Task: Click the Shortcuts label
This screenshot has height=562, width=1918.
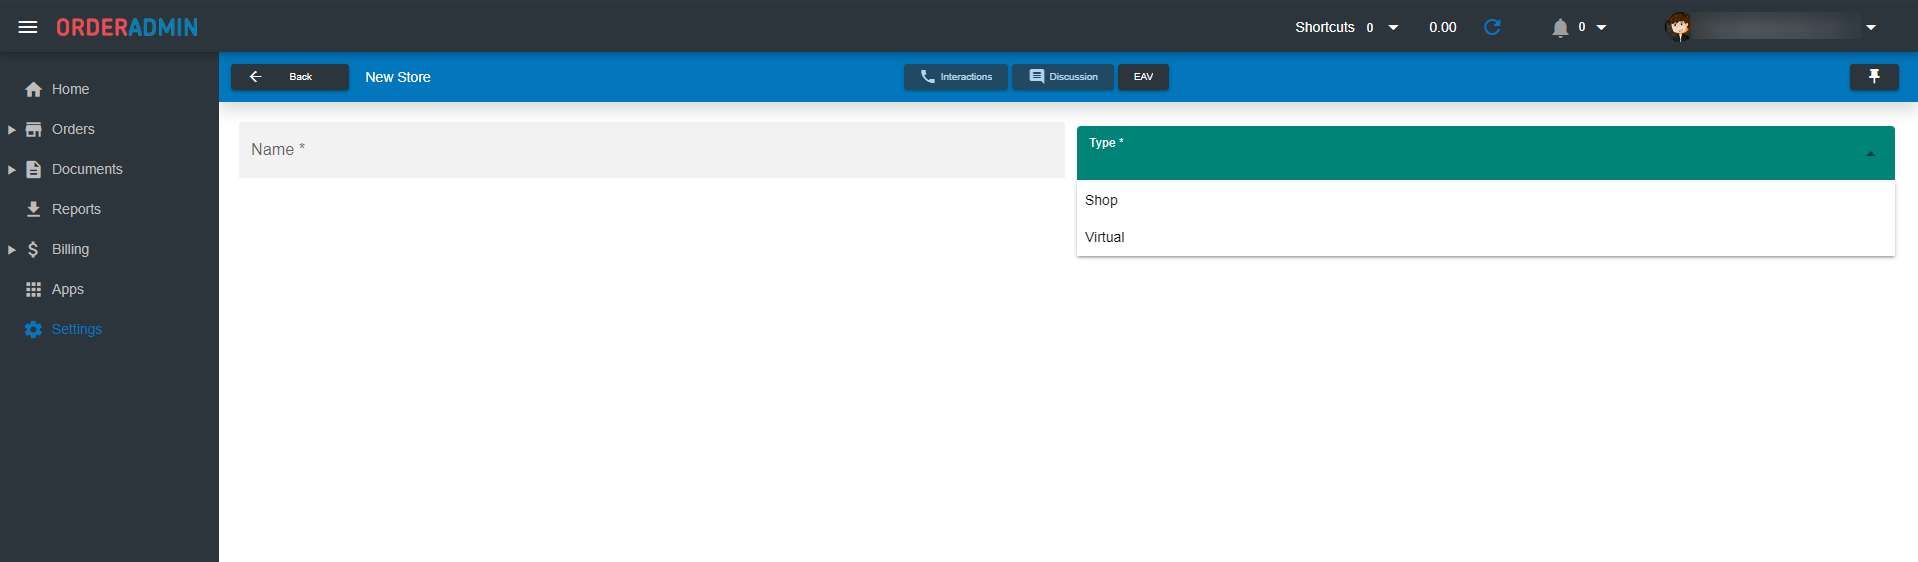Action: (x=1325, y=27)
